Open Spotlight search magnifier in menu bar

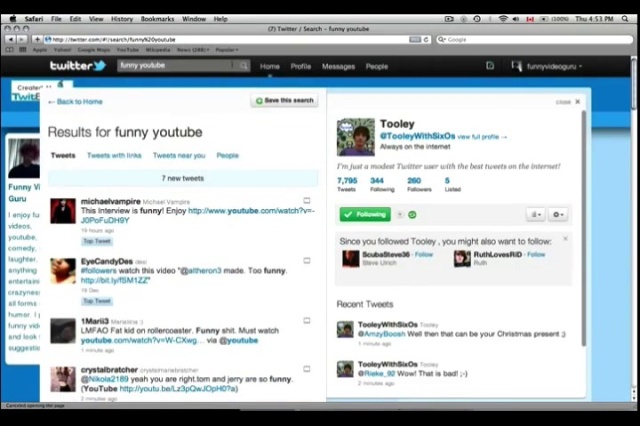pos(625,19)
